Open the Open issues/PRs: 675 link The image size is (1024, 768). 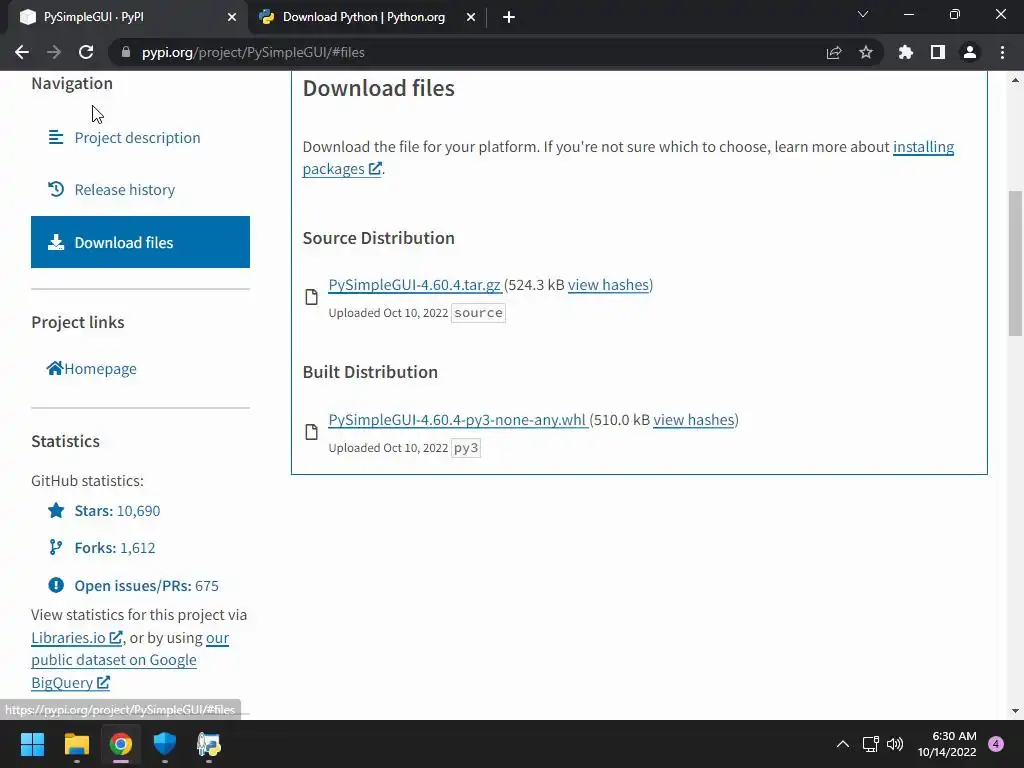click(x=146, y=586)
